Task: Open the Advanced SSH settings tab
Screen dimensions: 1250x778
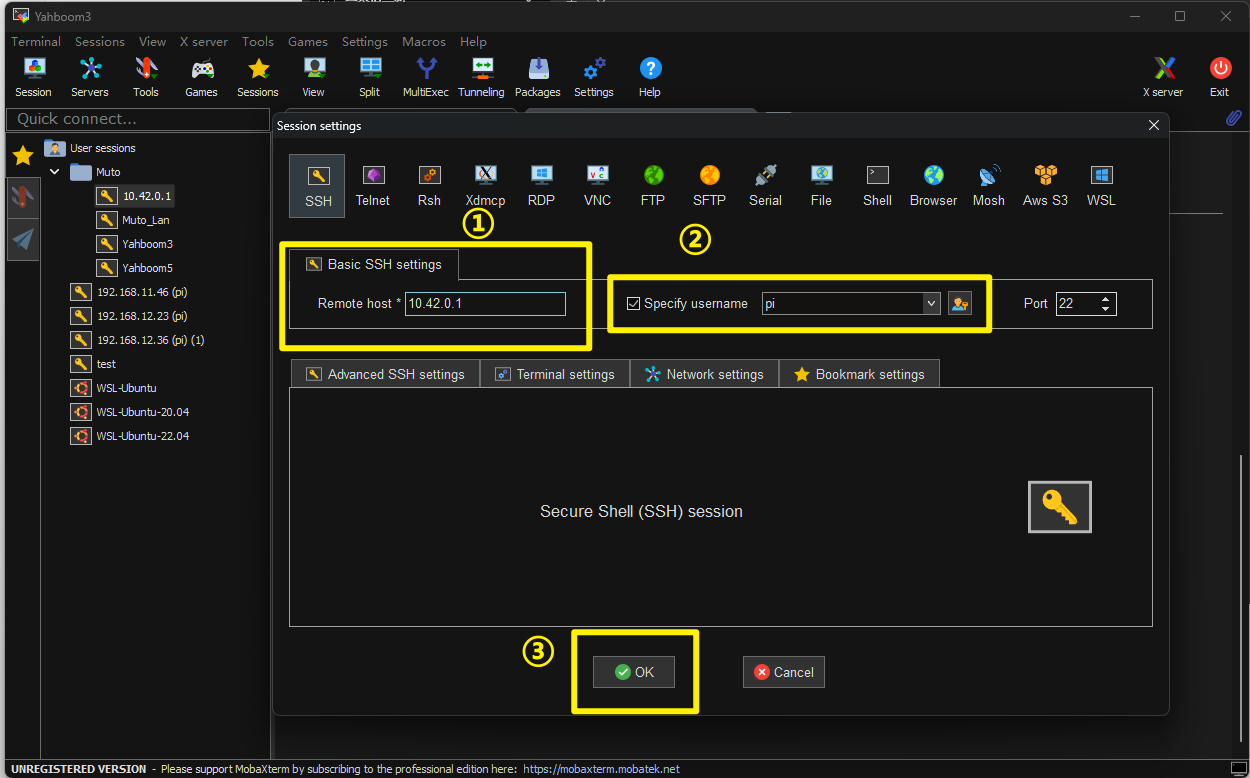Action: pos(385,374)
